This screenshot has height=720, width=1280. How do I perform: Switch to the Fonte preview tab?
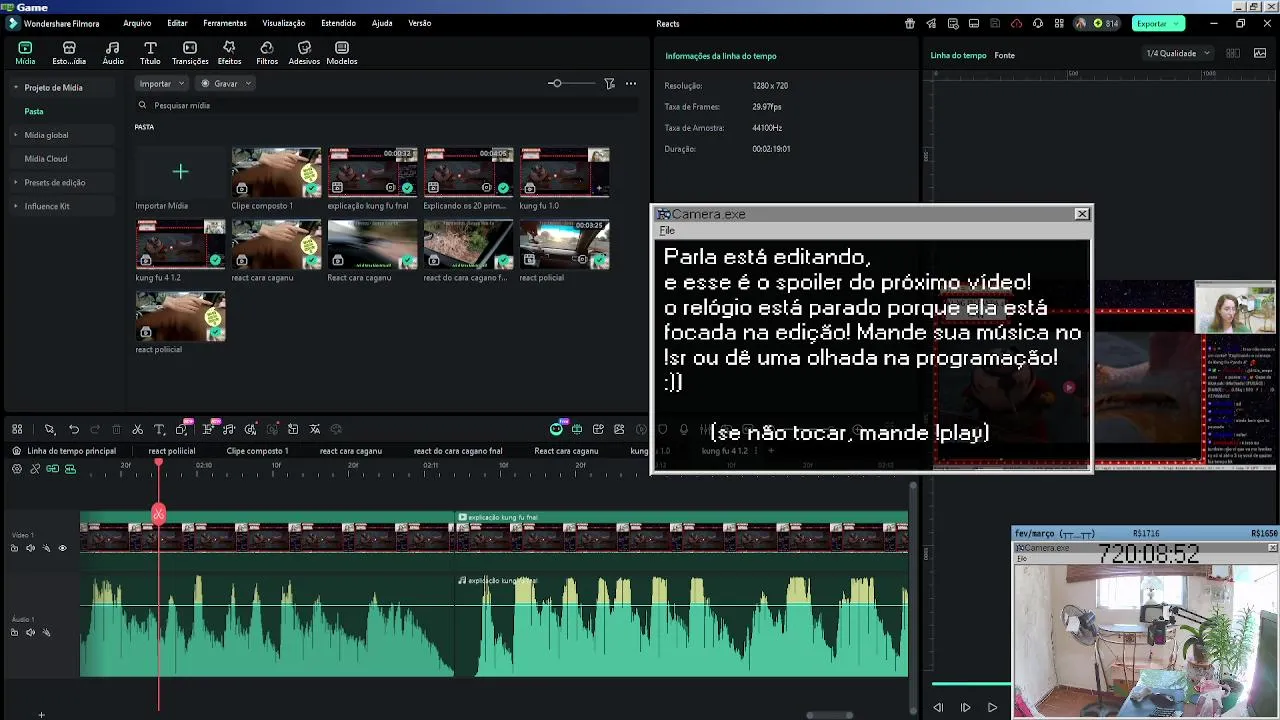coord(1004,55)
